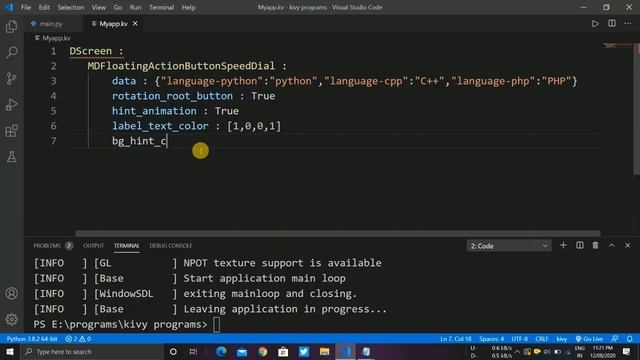Kill terminal with trash icon

[x=596, y=245]
